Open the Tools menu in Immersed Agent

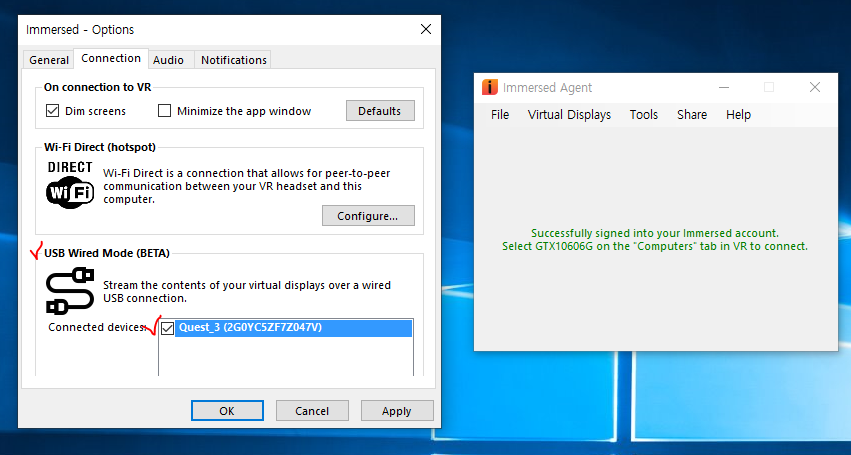tap(644, 115)
